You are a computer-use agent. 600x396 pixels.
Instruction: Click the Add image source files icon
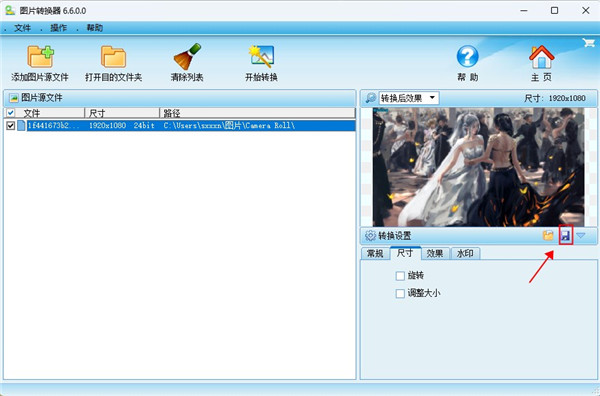(40, 57)
